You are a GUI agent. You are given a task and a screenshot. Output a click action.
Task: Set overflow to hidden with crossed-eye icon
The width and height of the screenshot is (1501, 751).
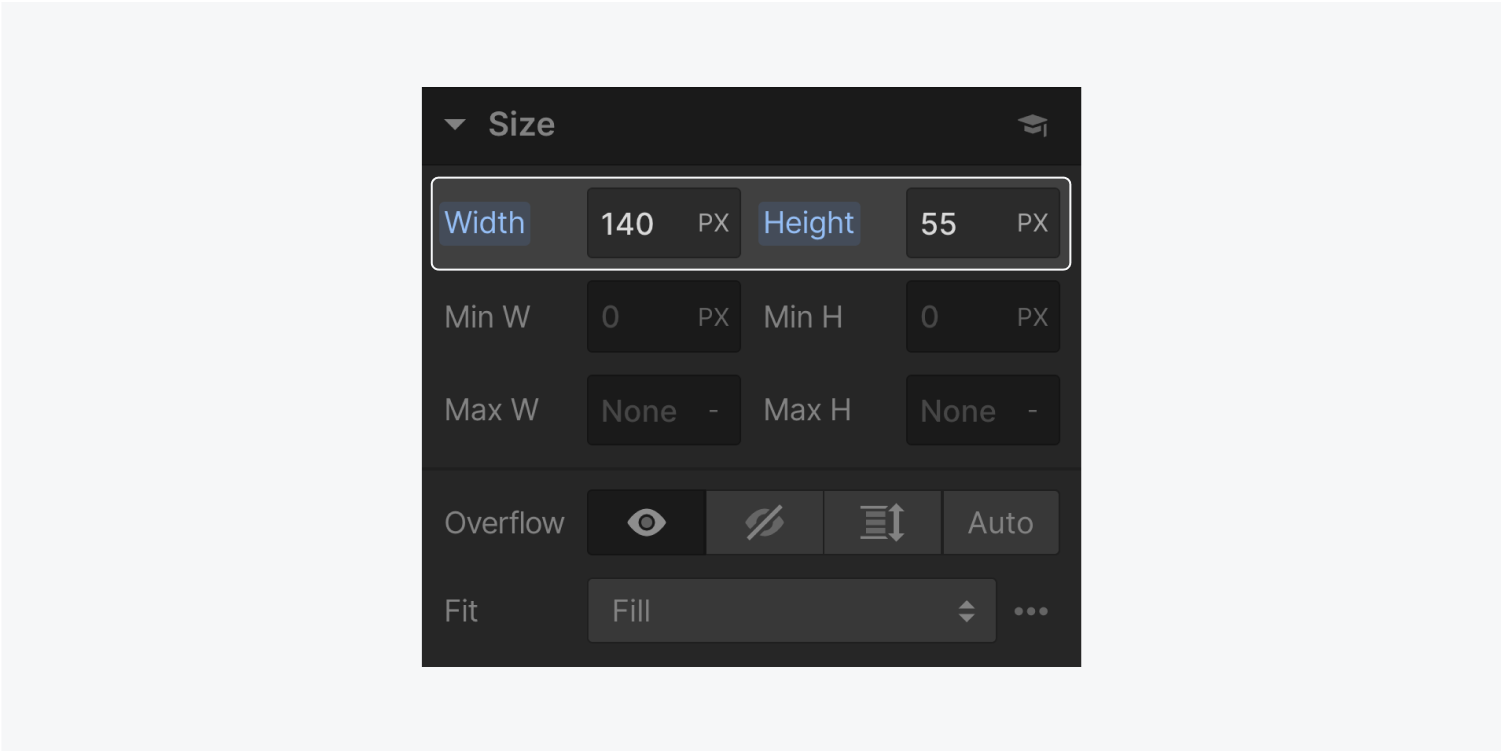pyautogui.click(x=763, y=522)
